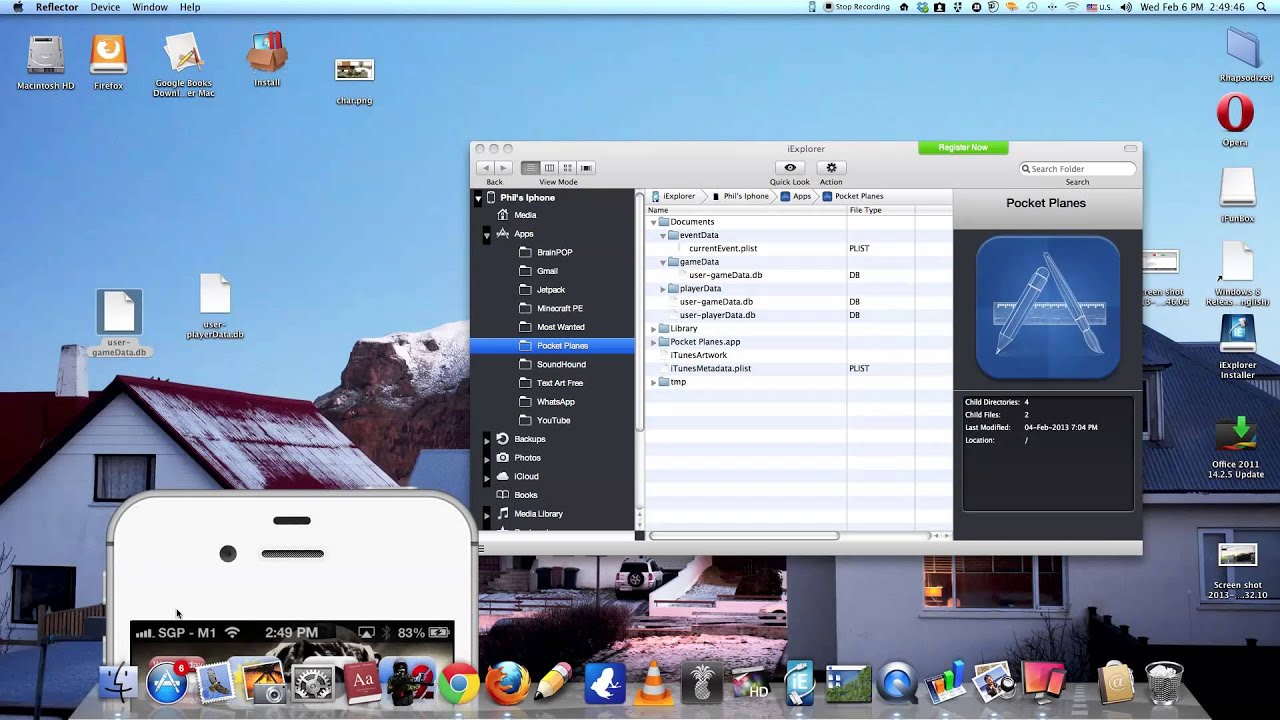The width and height of the screenshot is (1280, 720).
Task: Switch to icon grid view mode
Action: pyautogui.click(x=567, y=168)
